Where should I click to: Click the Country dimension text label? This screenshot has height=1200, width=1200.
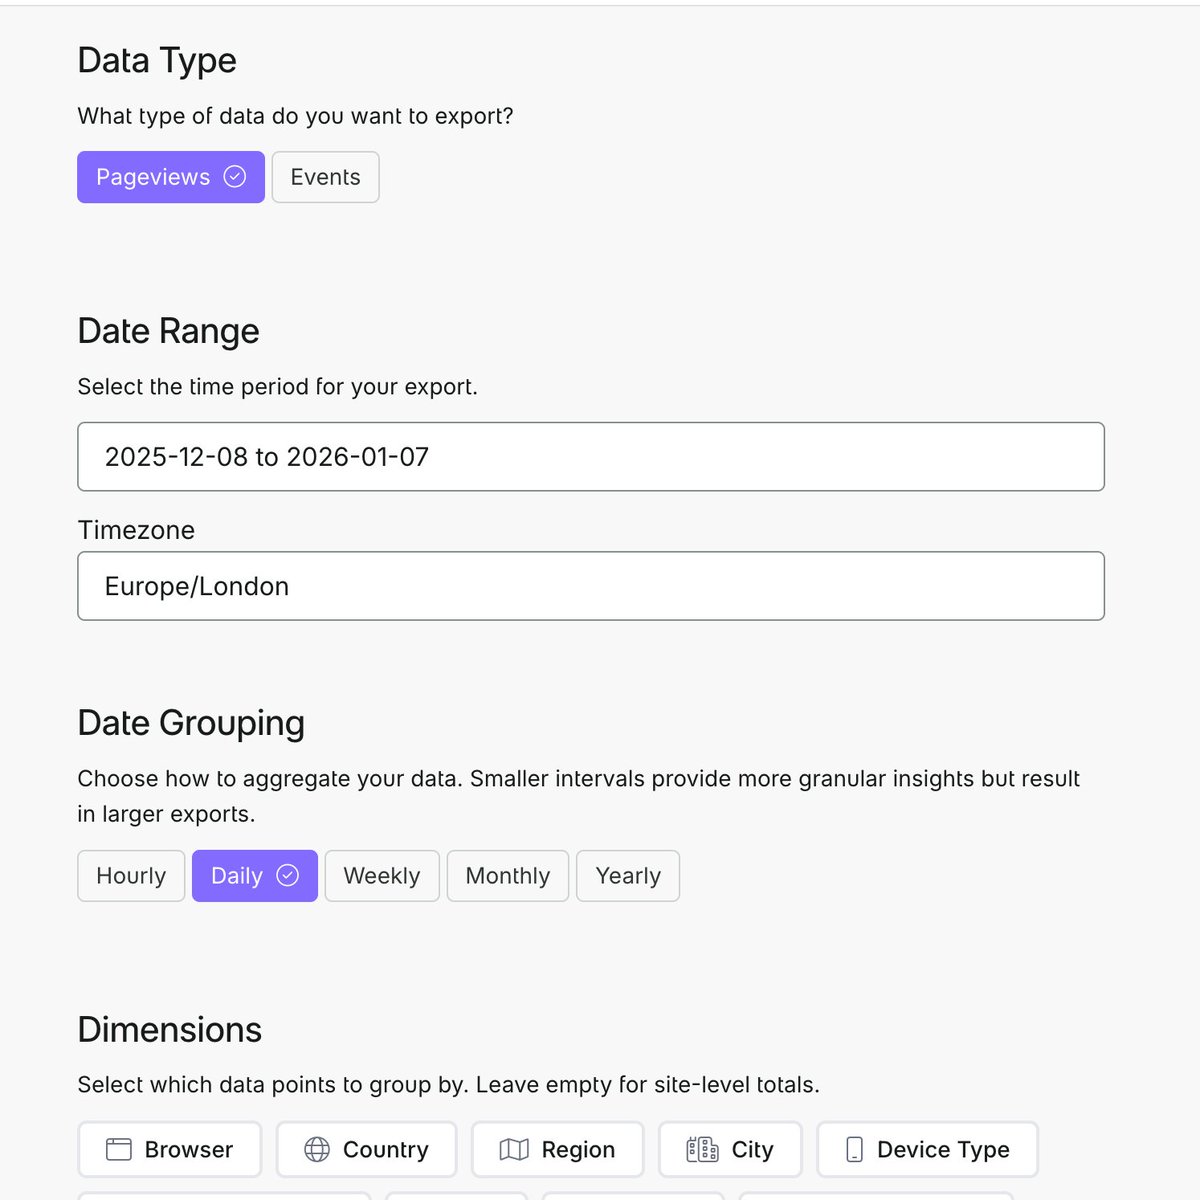385,1150
